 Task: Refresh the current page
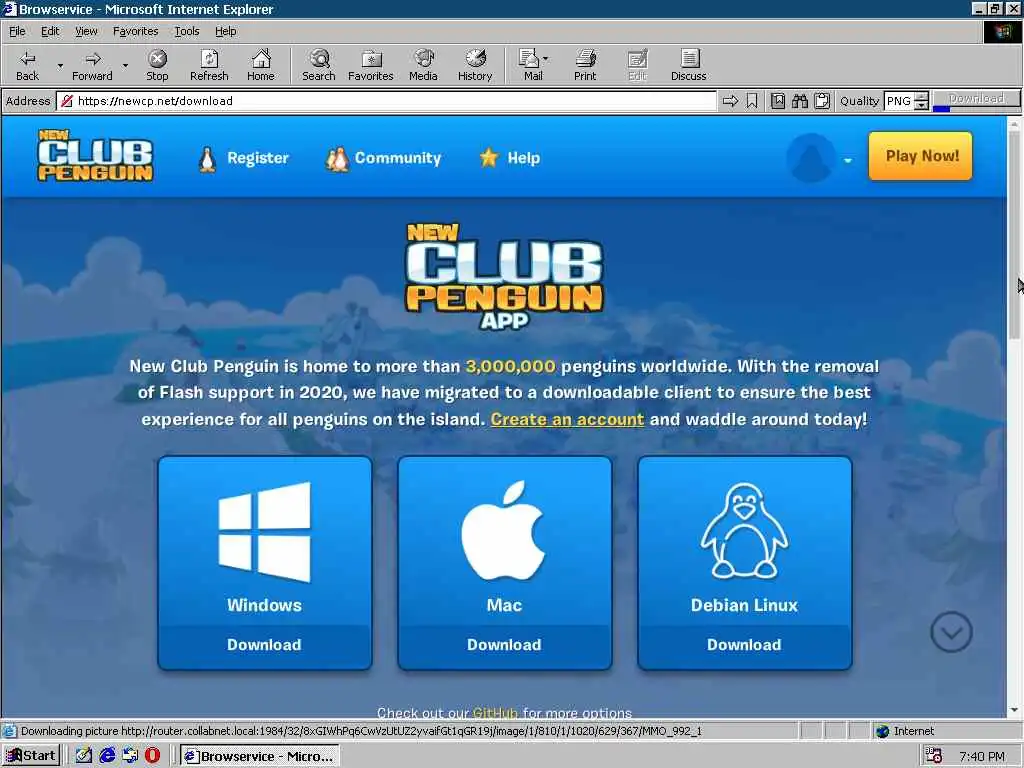tap(209, 65)
